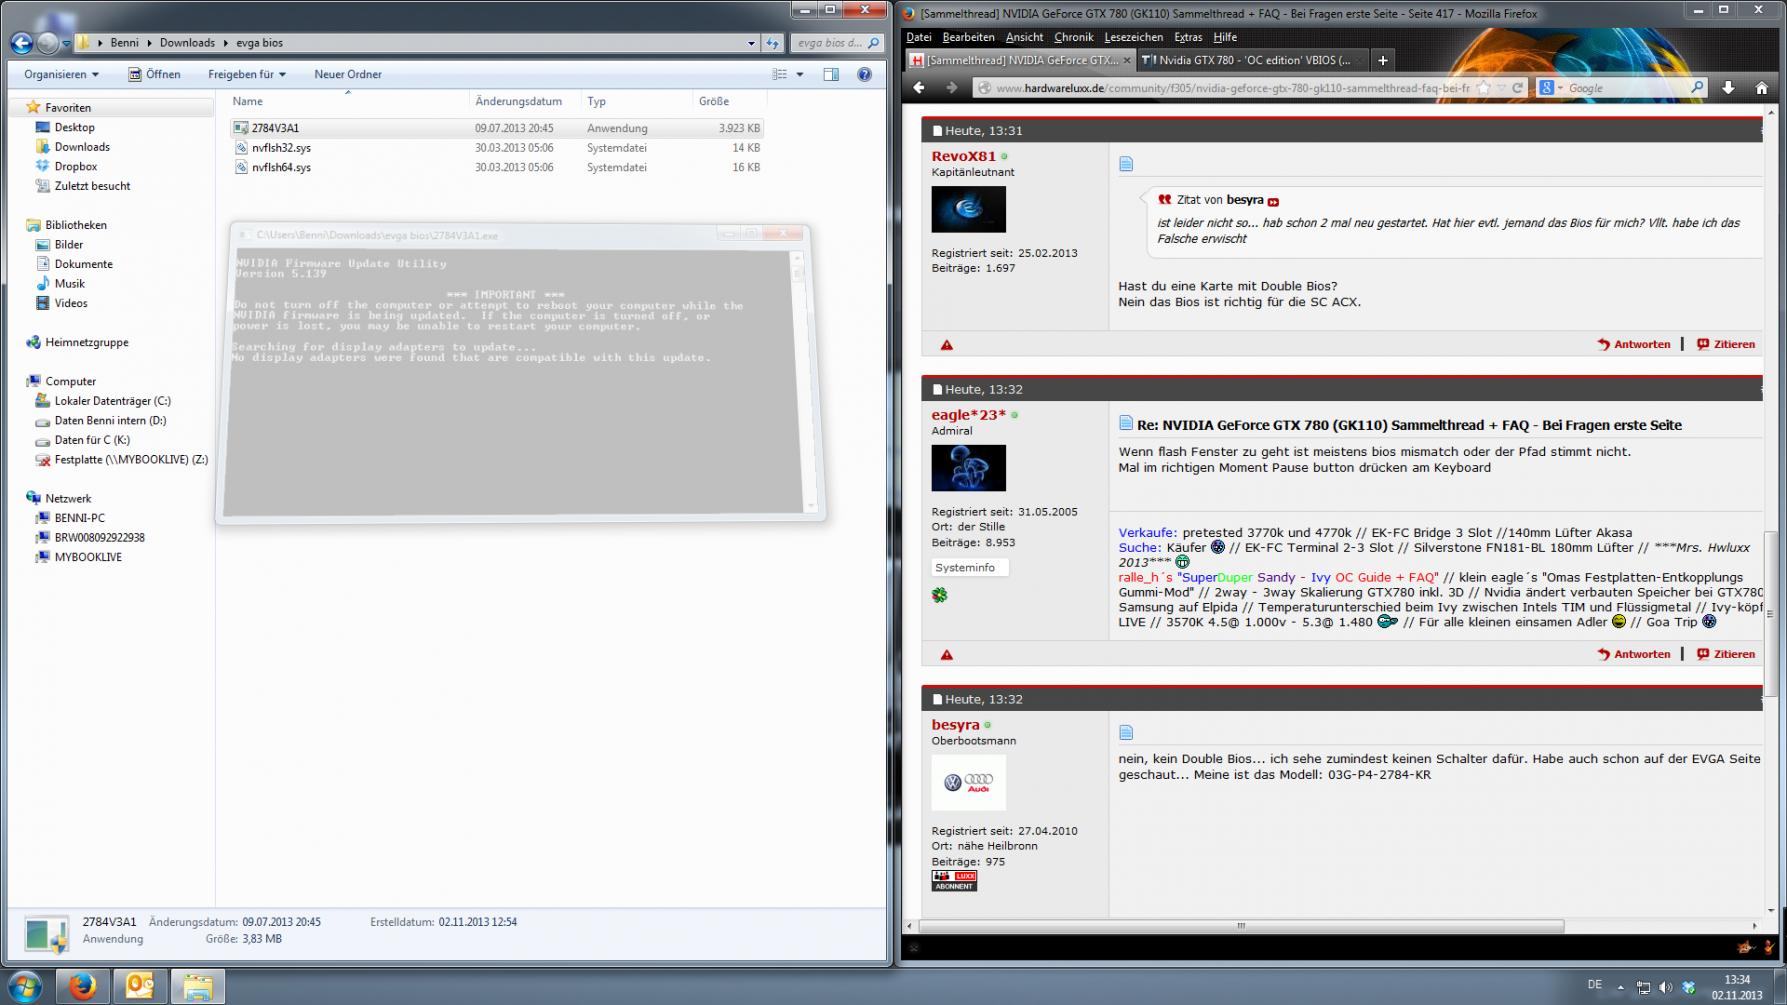The height and width of the screenshot is (1005, 1787).
Task: Open BENNI-PC under Netzwerk
Action: (79, 518)
